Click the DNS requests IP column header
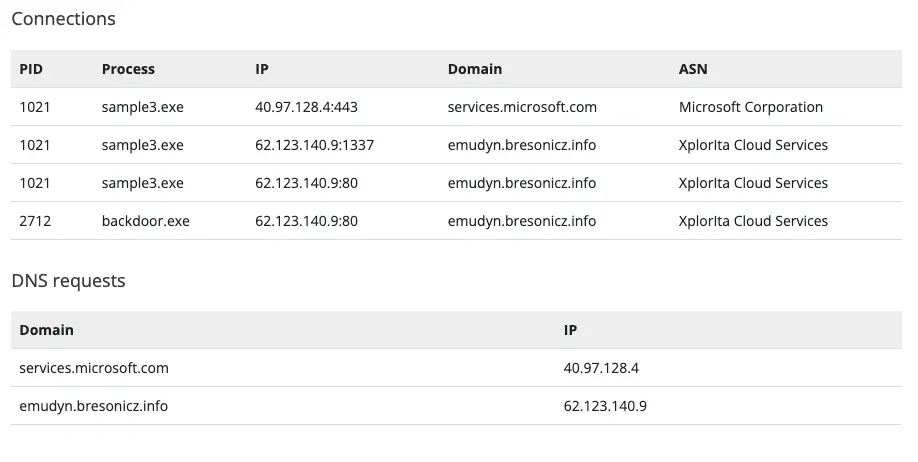 pos(571,330)
